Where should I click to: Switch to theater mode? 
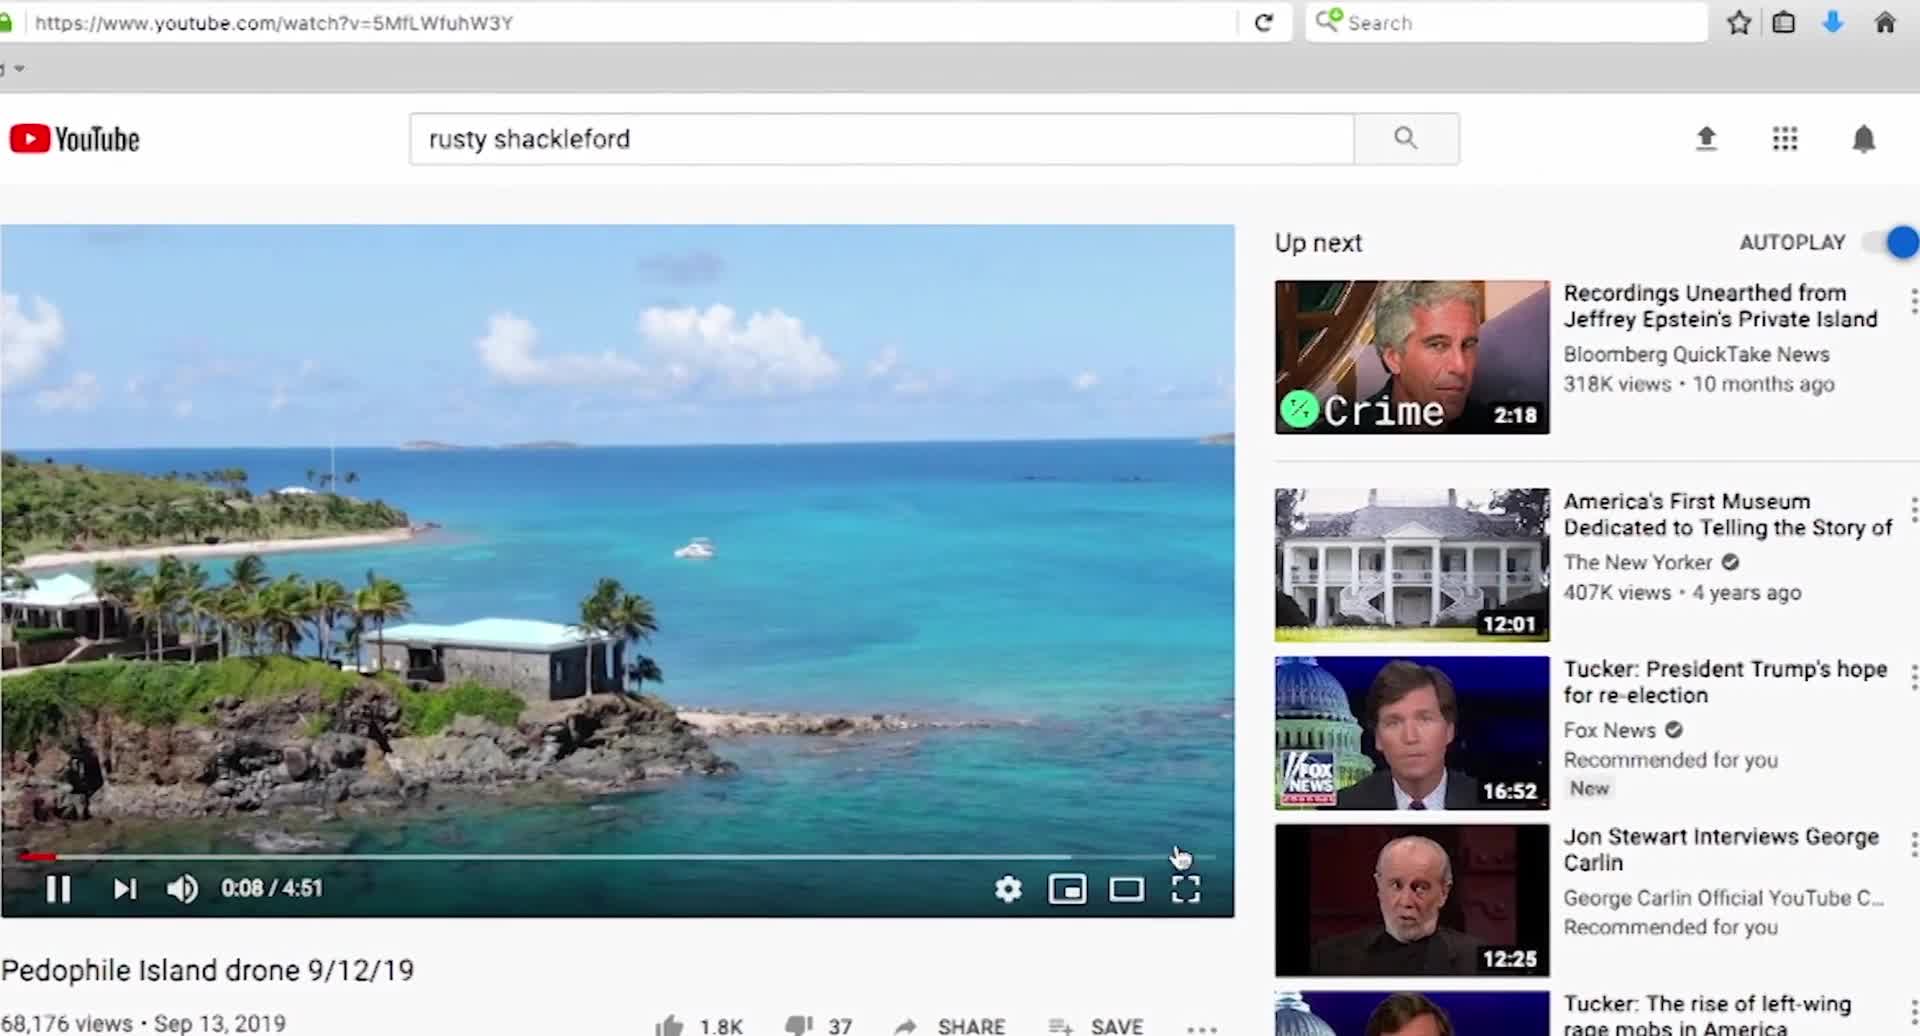(x=1126, y=889)
